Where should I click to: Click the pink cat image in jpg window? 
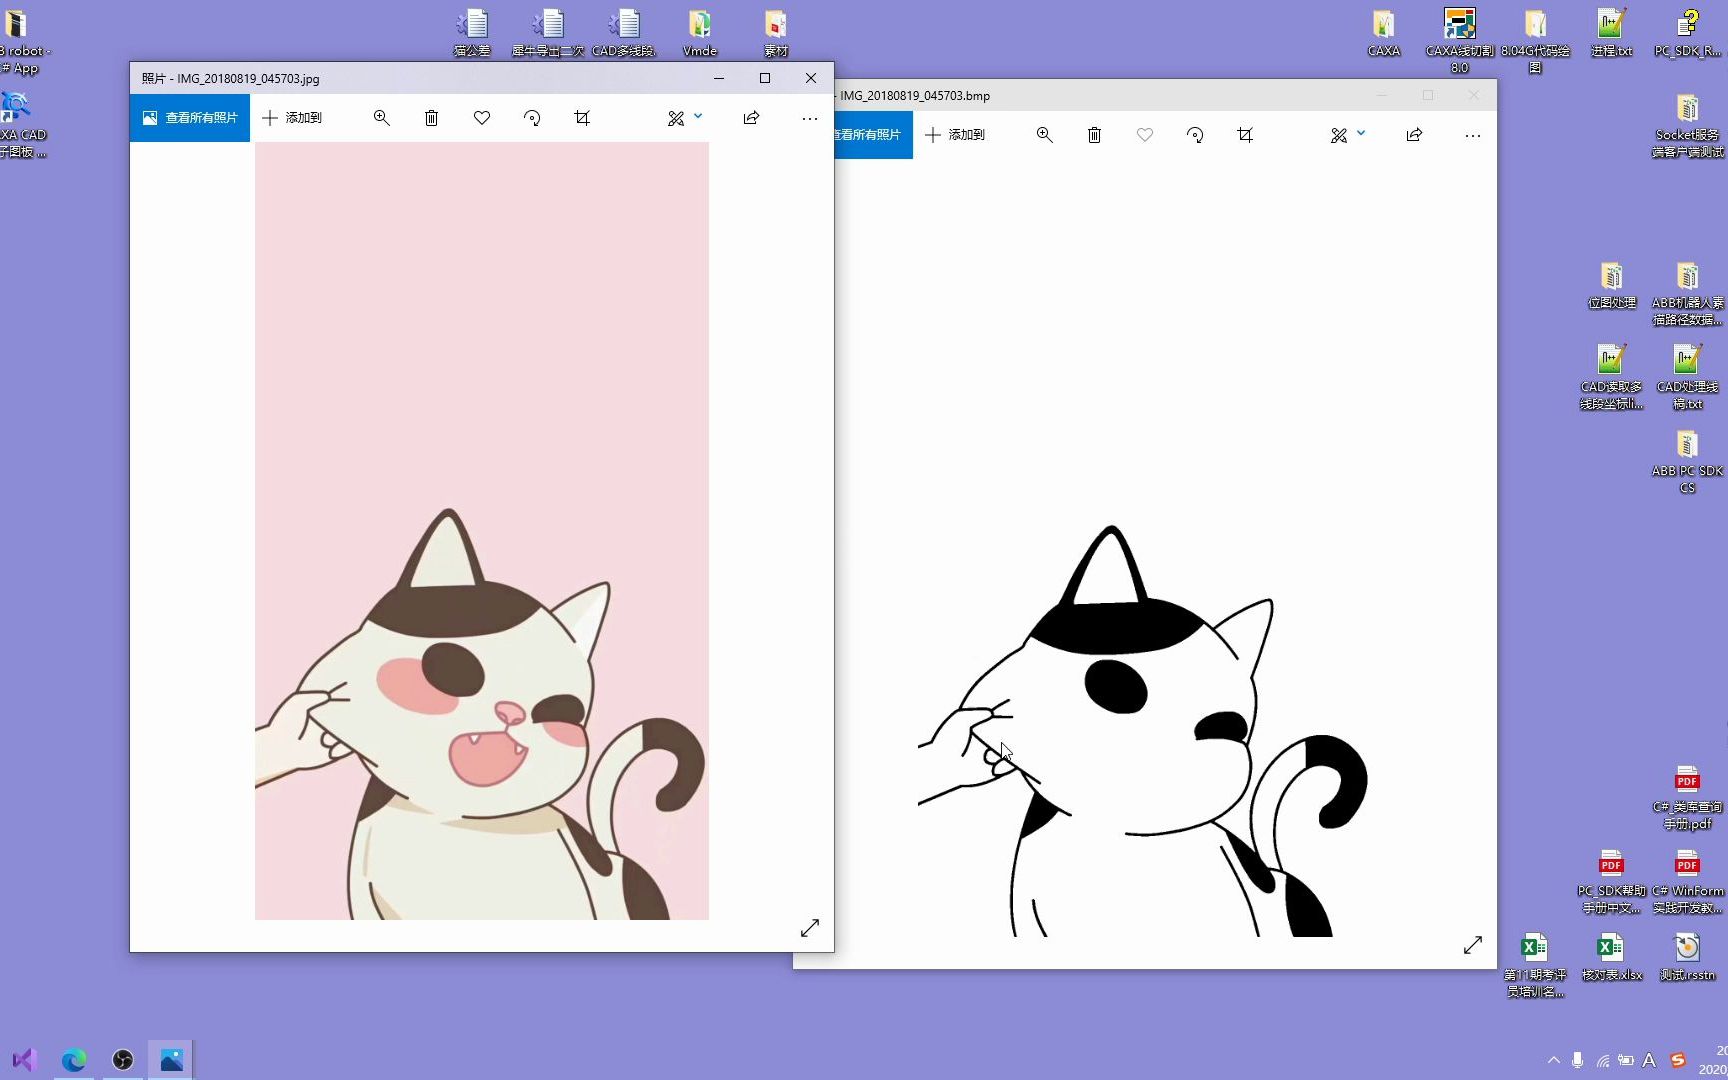point(482,531)
